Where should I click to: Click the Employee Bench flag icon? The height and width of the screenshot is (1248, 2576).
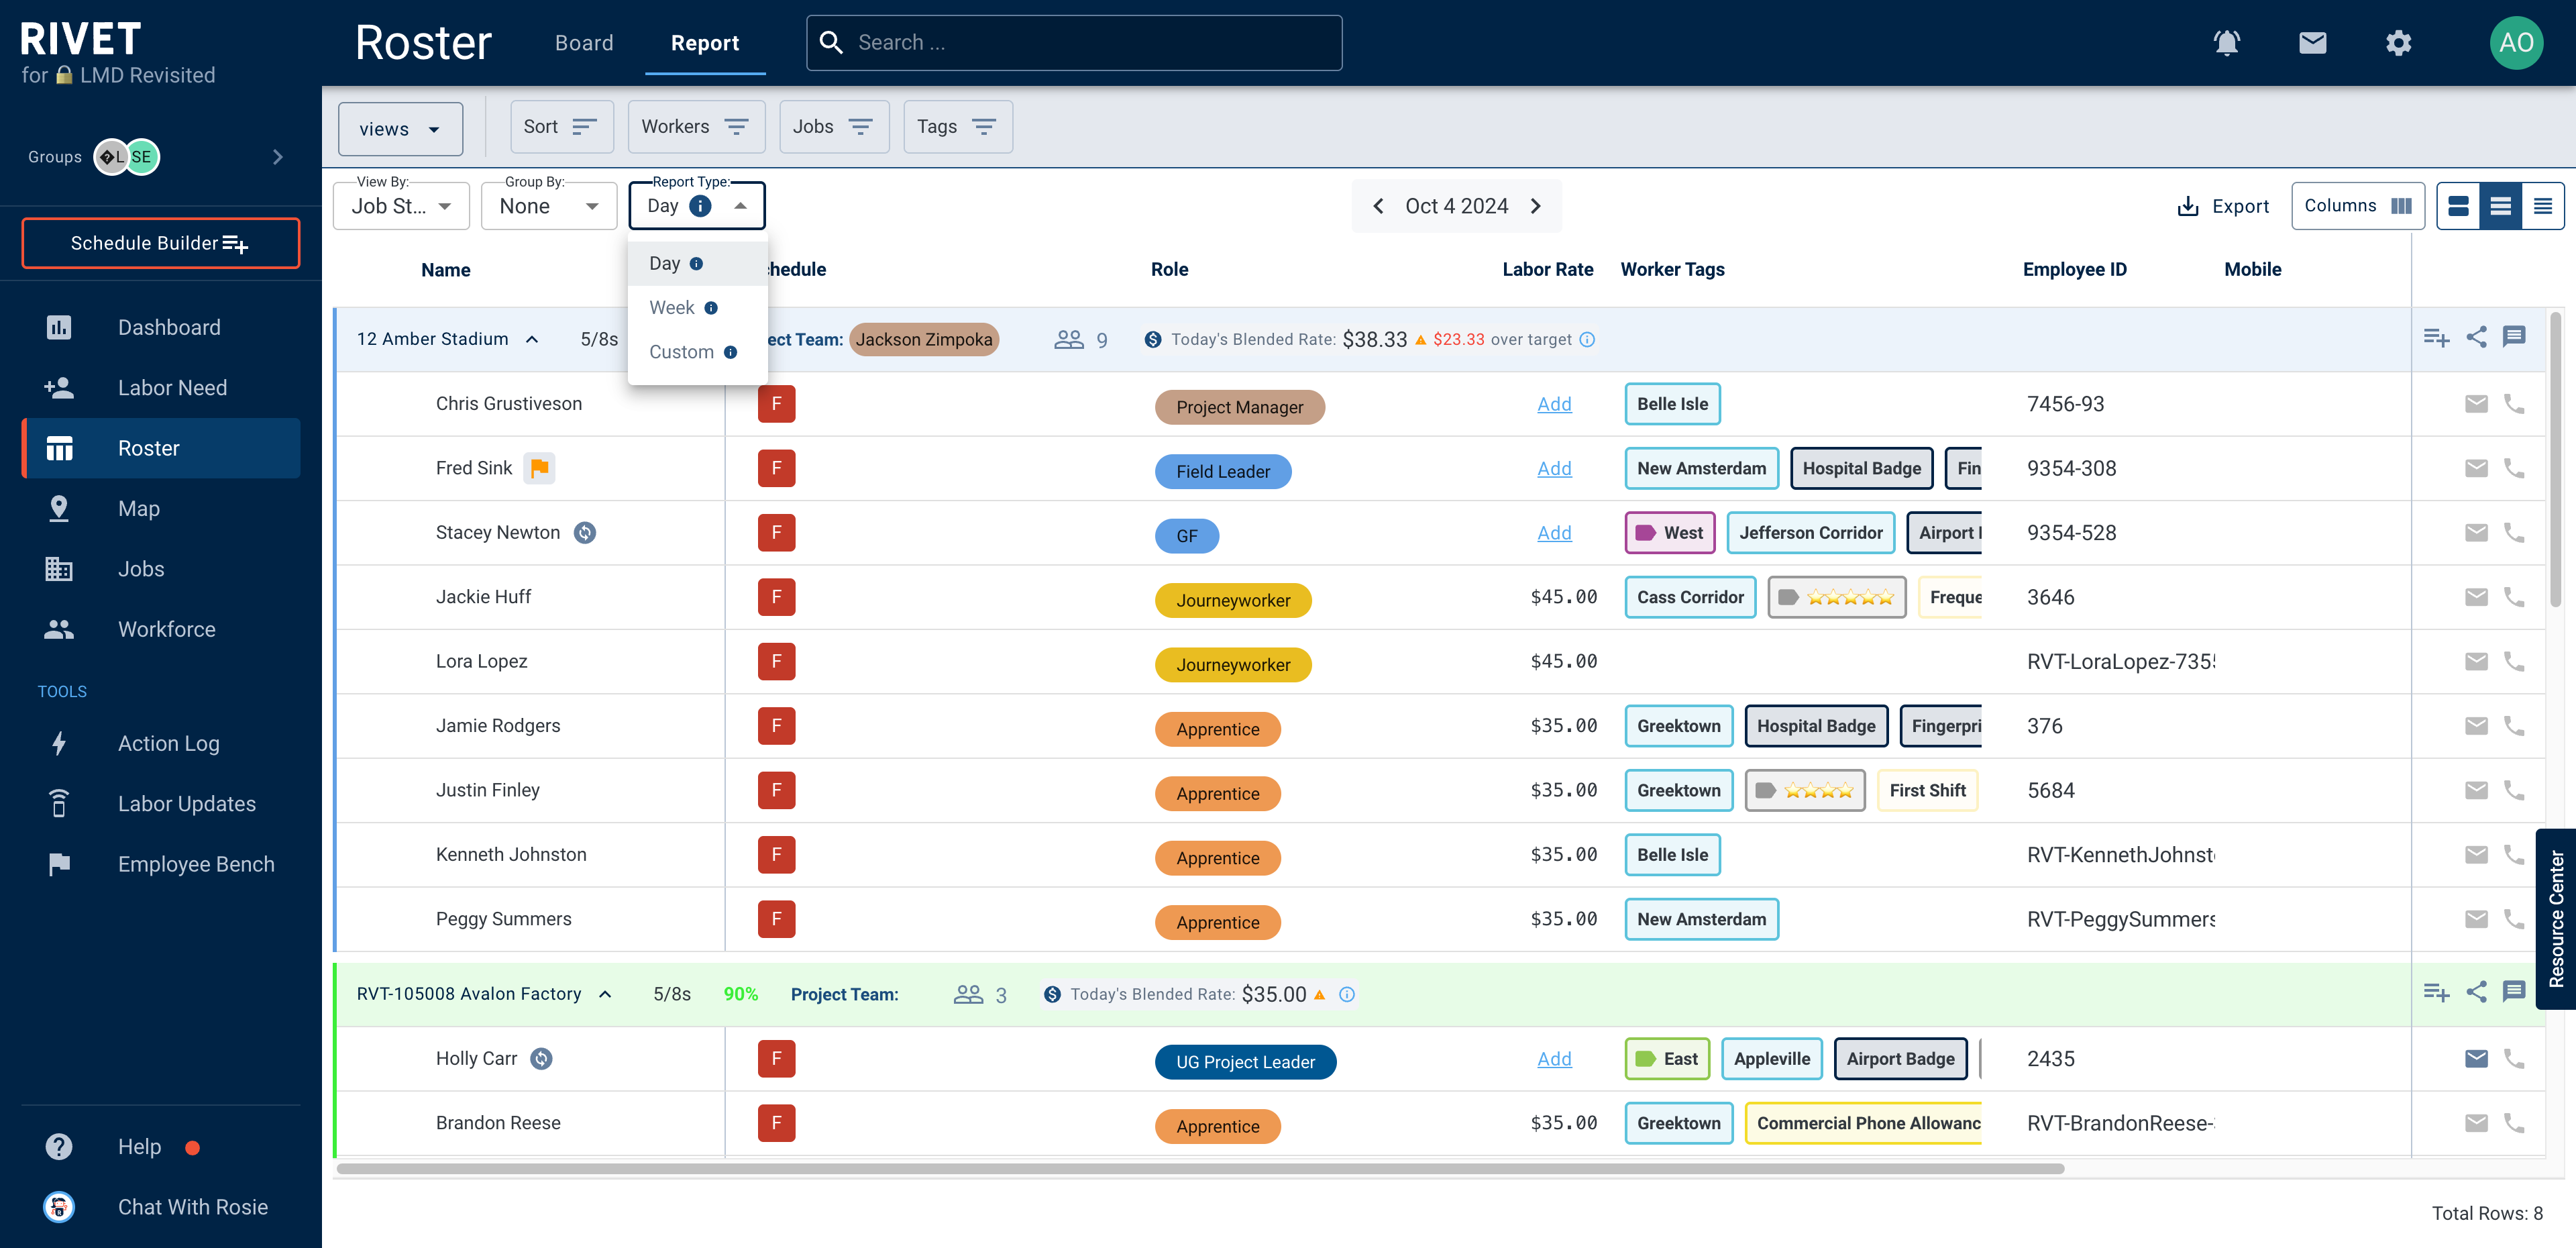click(x=59, y=864)
